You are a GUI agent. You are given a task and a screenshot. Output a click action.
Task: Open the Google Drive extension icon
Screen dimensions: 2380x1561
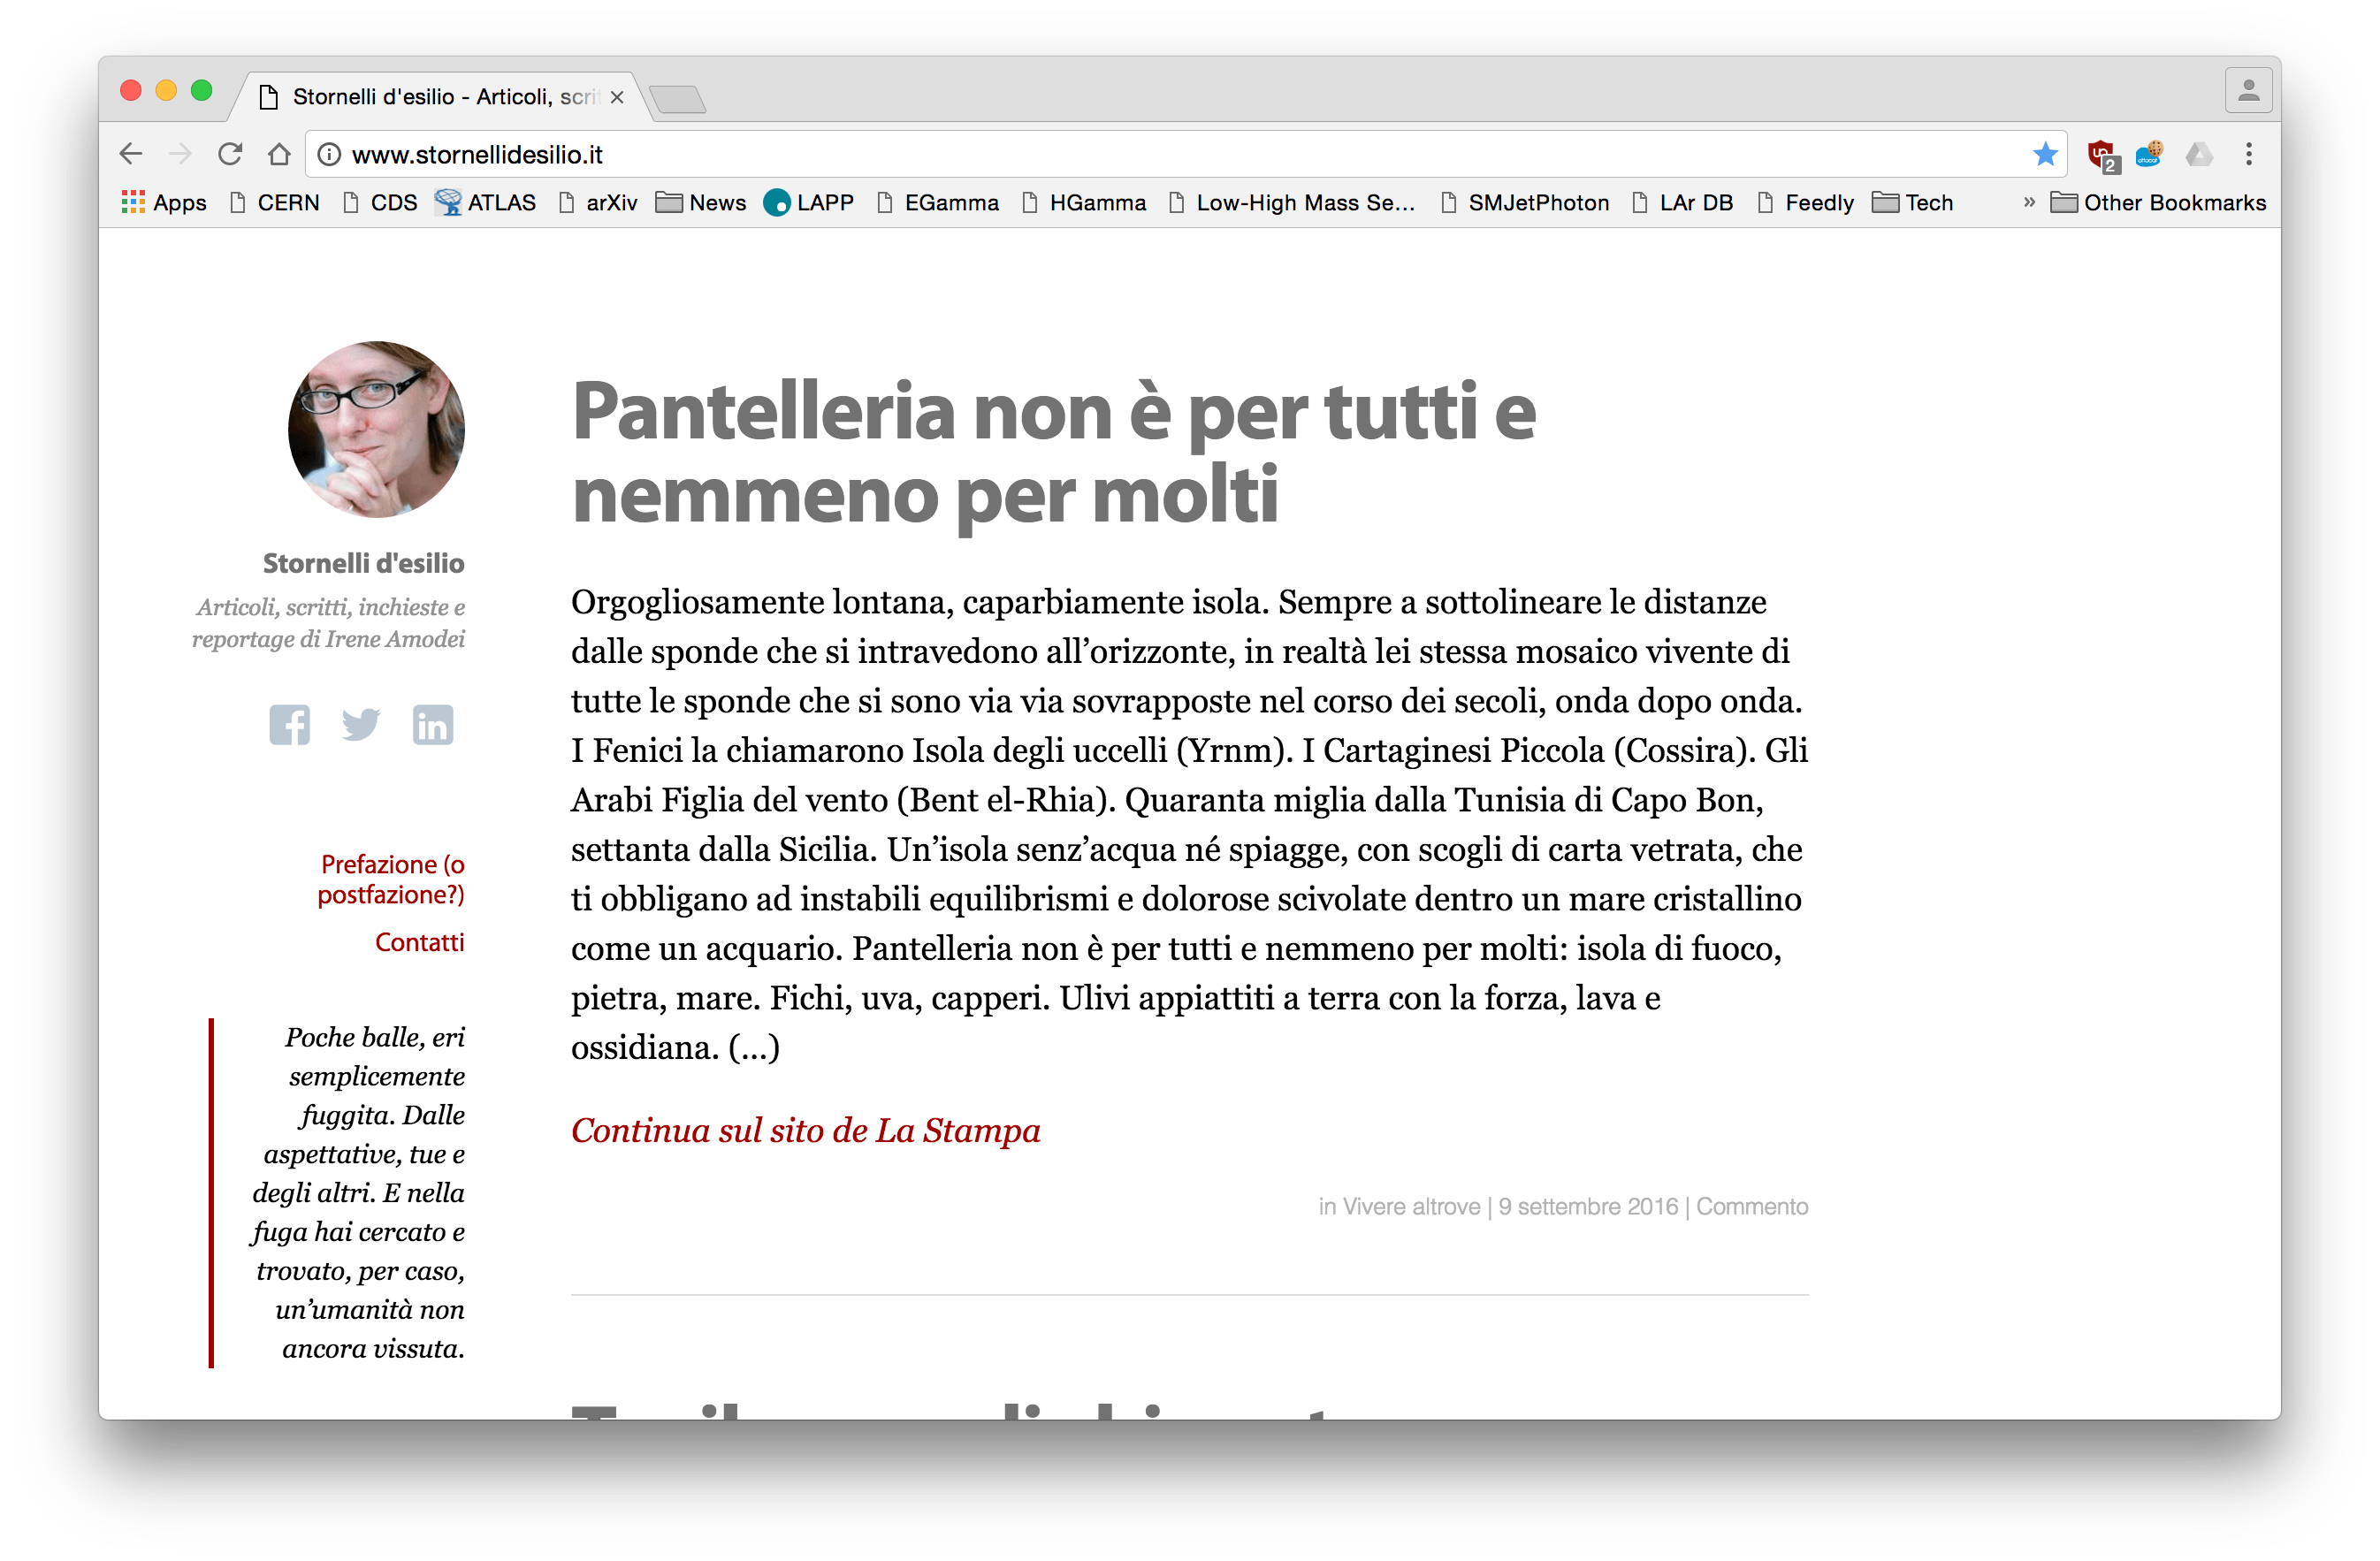pos(2199,154)
